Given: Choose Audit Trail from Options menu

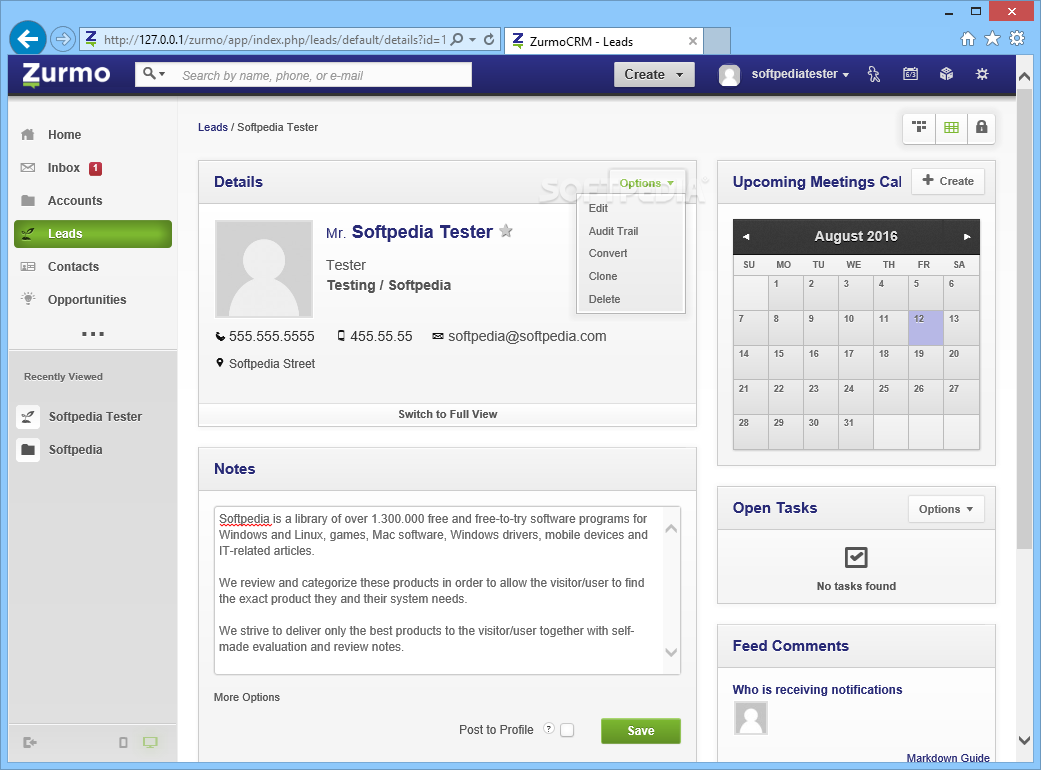Looking at the screenshot, I should (x=613, y=231).
